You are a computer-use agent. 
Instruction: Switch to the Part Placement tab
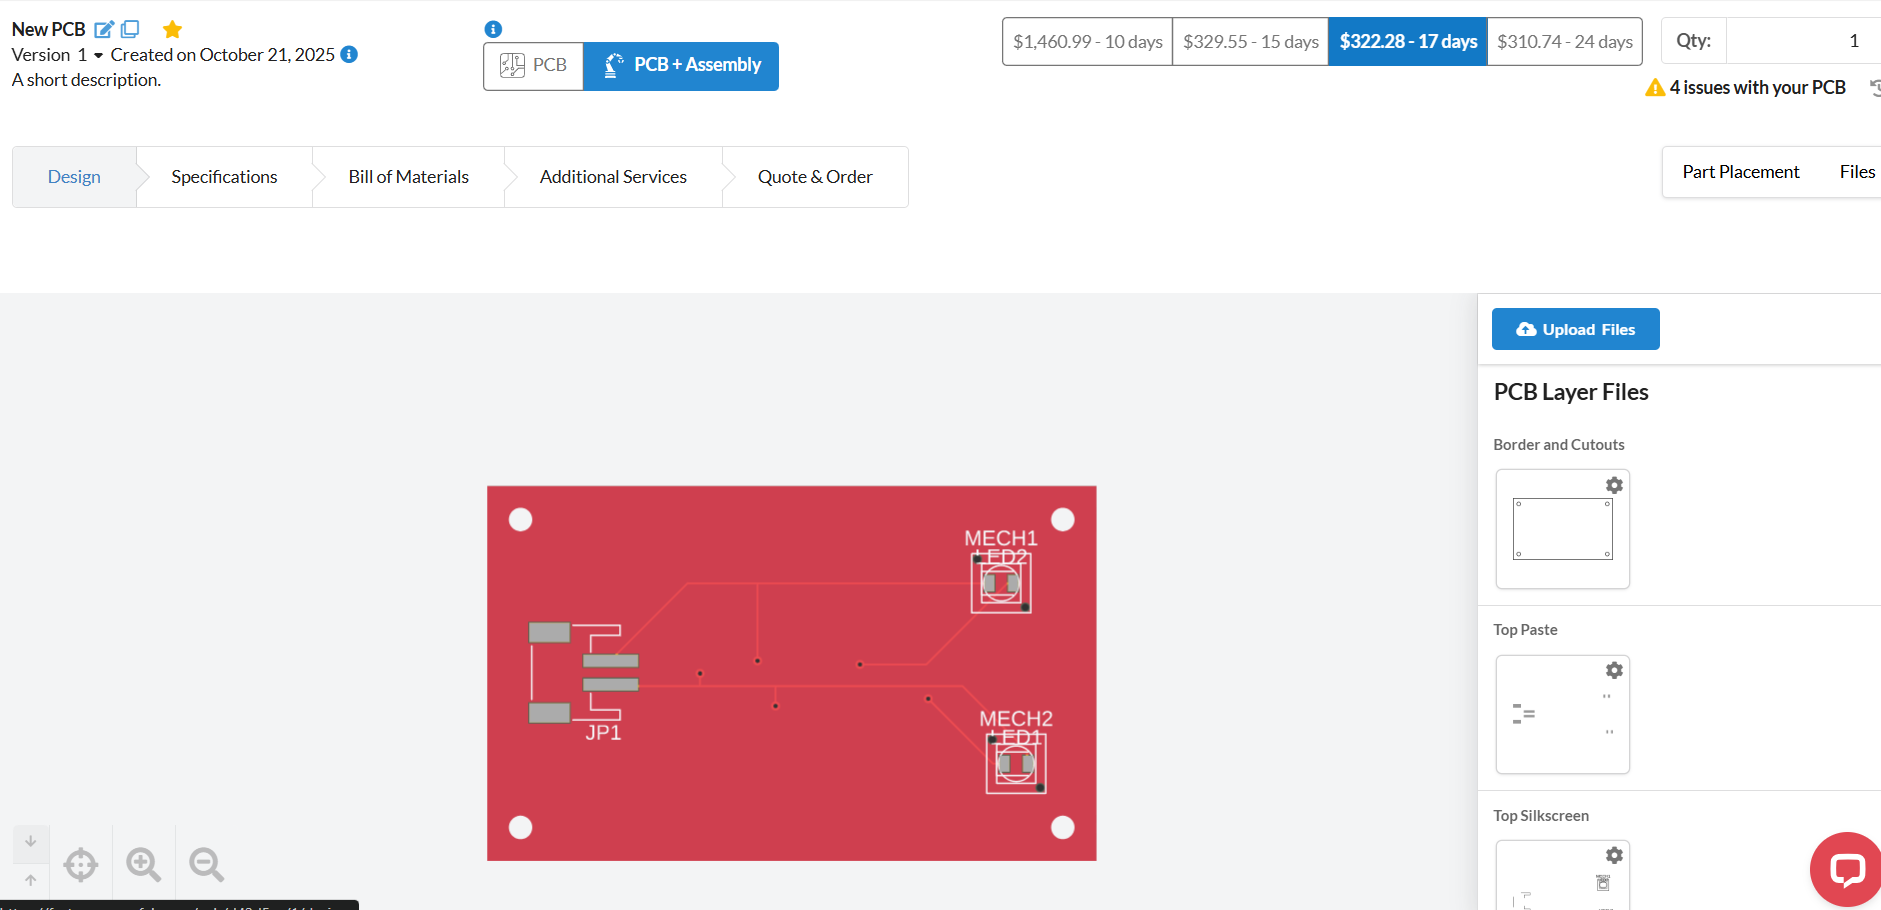pos(1740,172)
